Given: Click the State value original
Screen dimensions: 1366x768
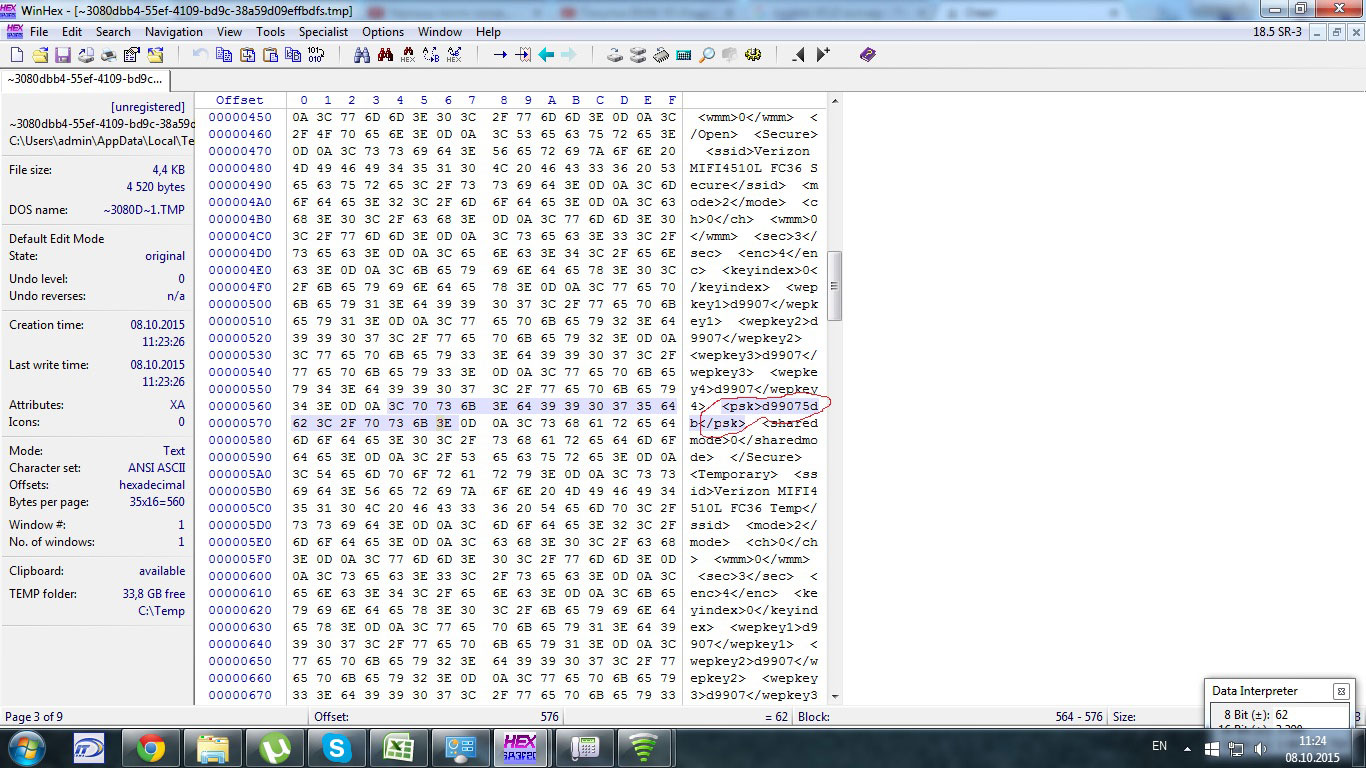Looking at the screenshot, I should pyautogui.click(x=165, y=256).
